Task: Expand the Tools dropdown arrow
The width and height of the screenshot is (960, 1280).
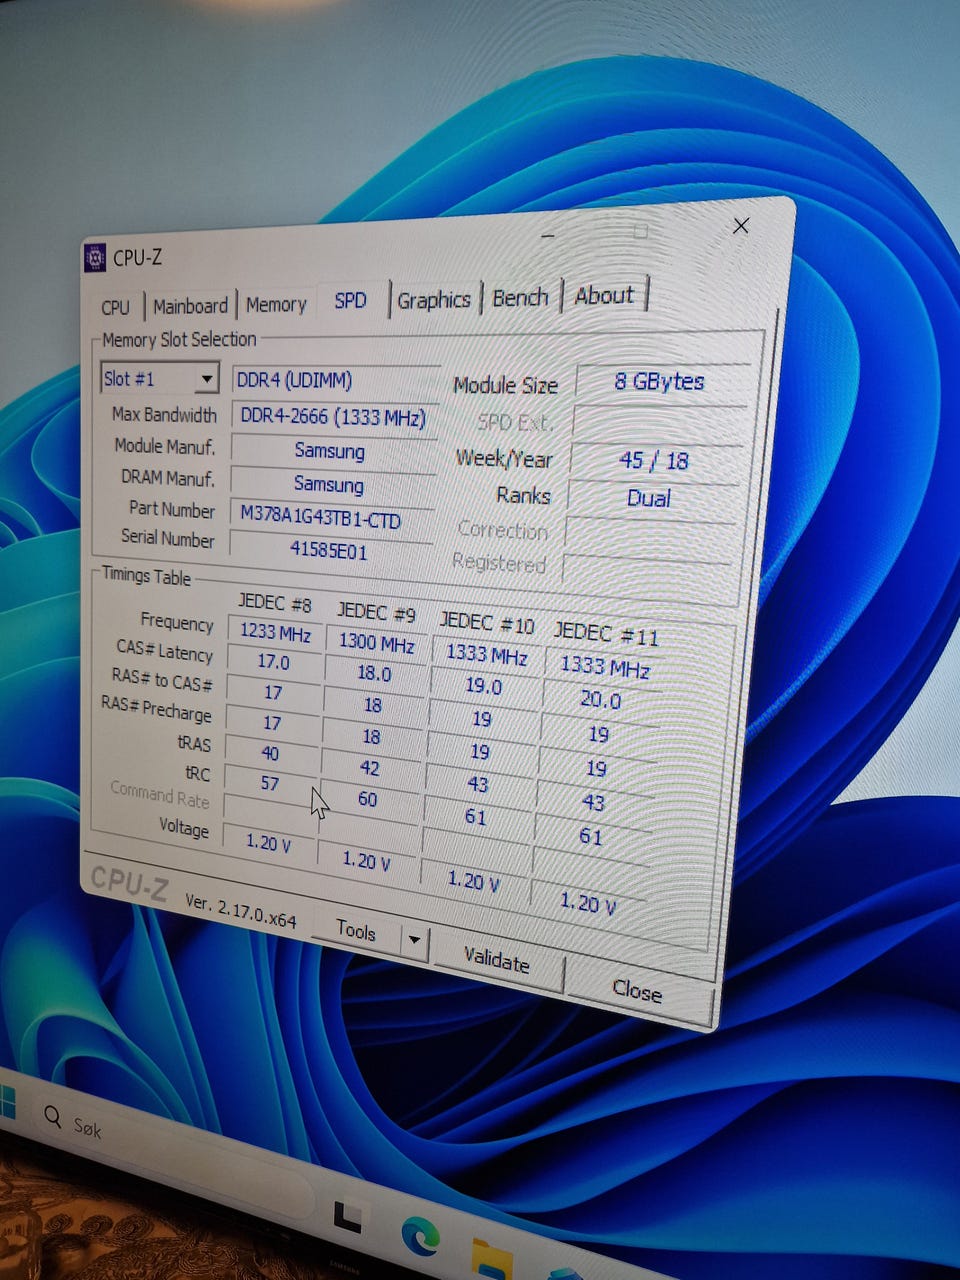Action: click(414, 941)
